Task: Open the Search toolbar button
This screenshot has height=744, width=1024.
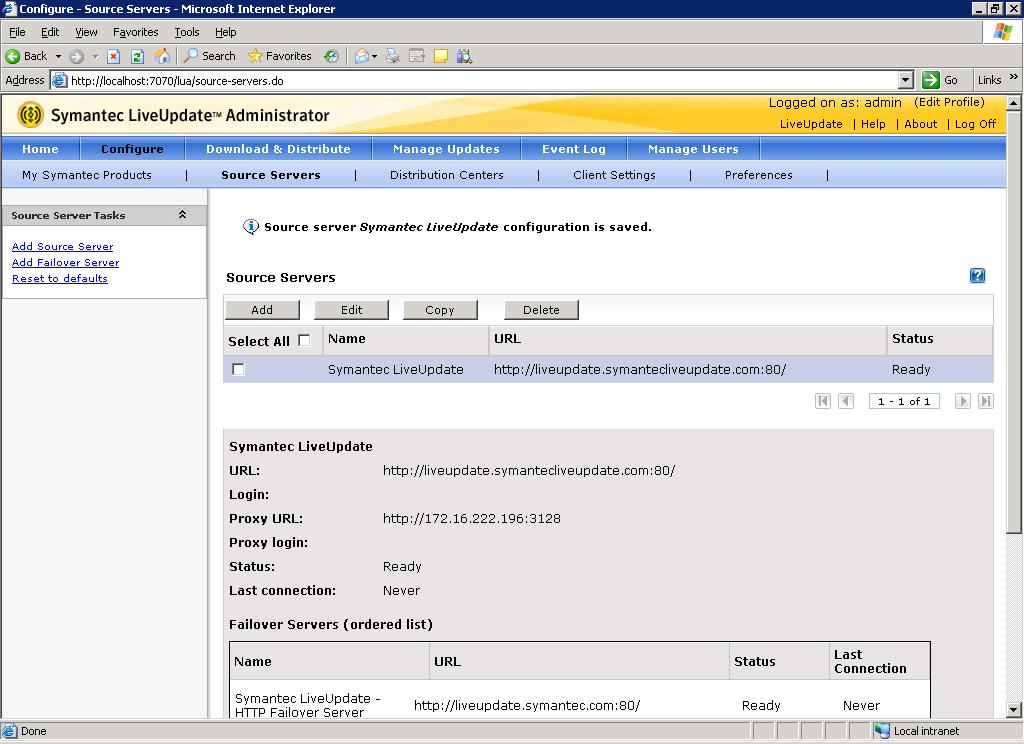Action: [x=210, y=56]
